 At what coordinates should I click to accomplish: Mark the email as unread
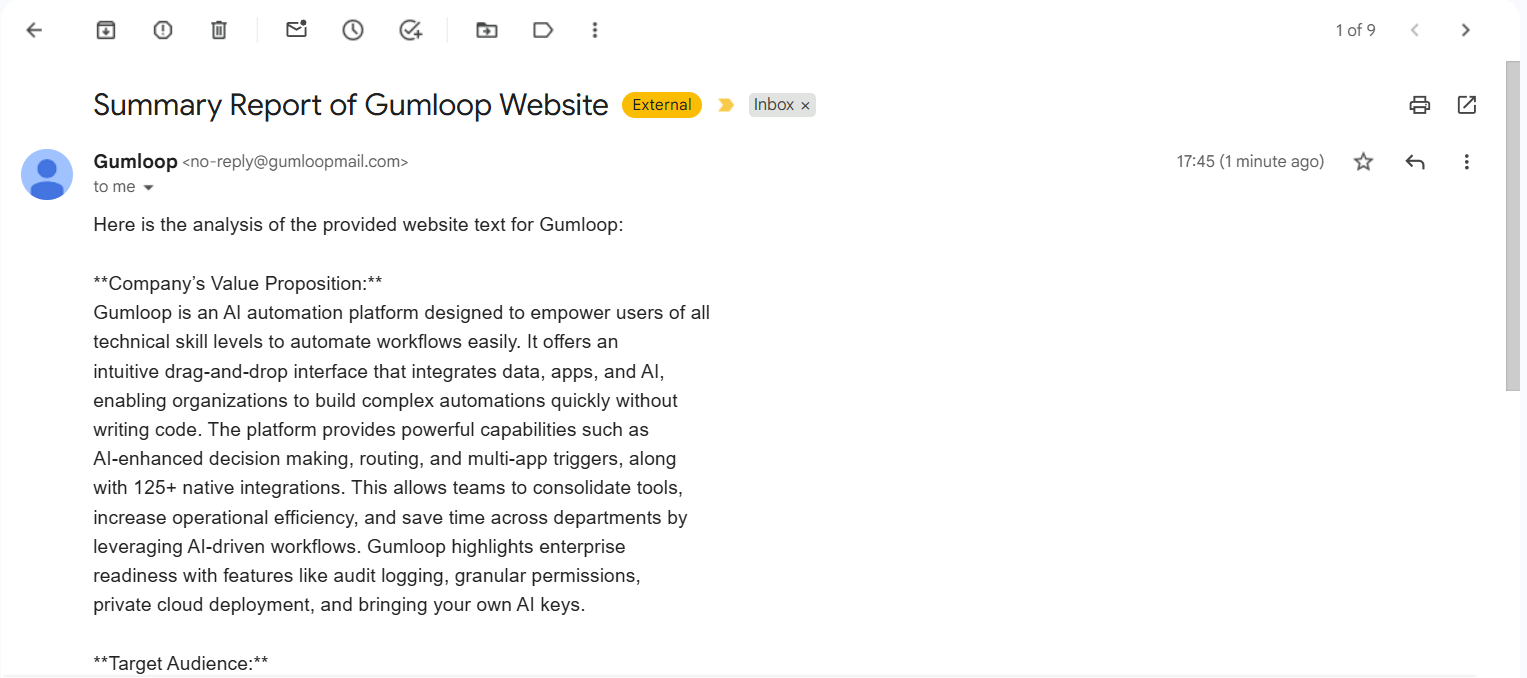[296, 30]
